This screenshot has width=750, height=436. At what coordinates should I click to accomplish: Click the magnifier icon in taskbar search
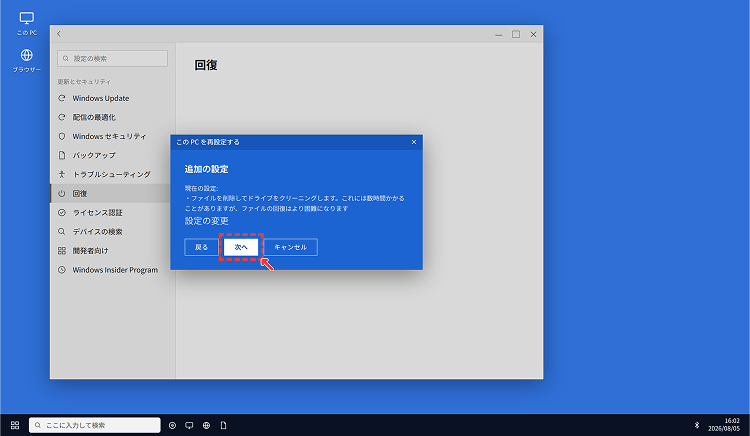38,425
